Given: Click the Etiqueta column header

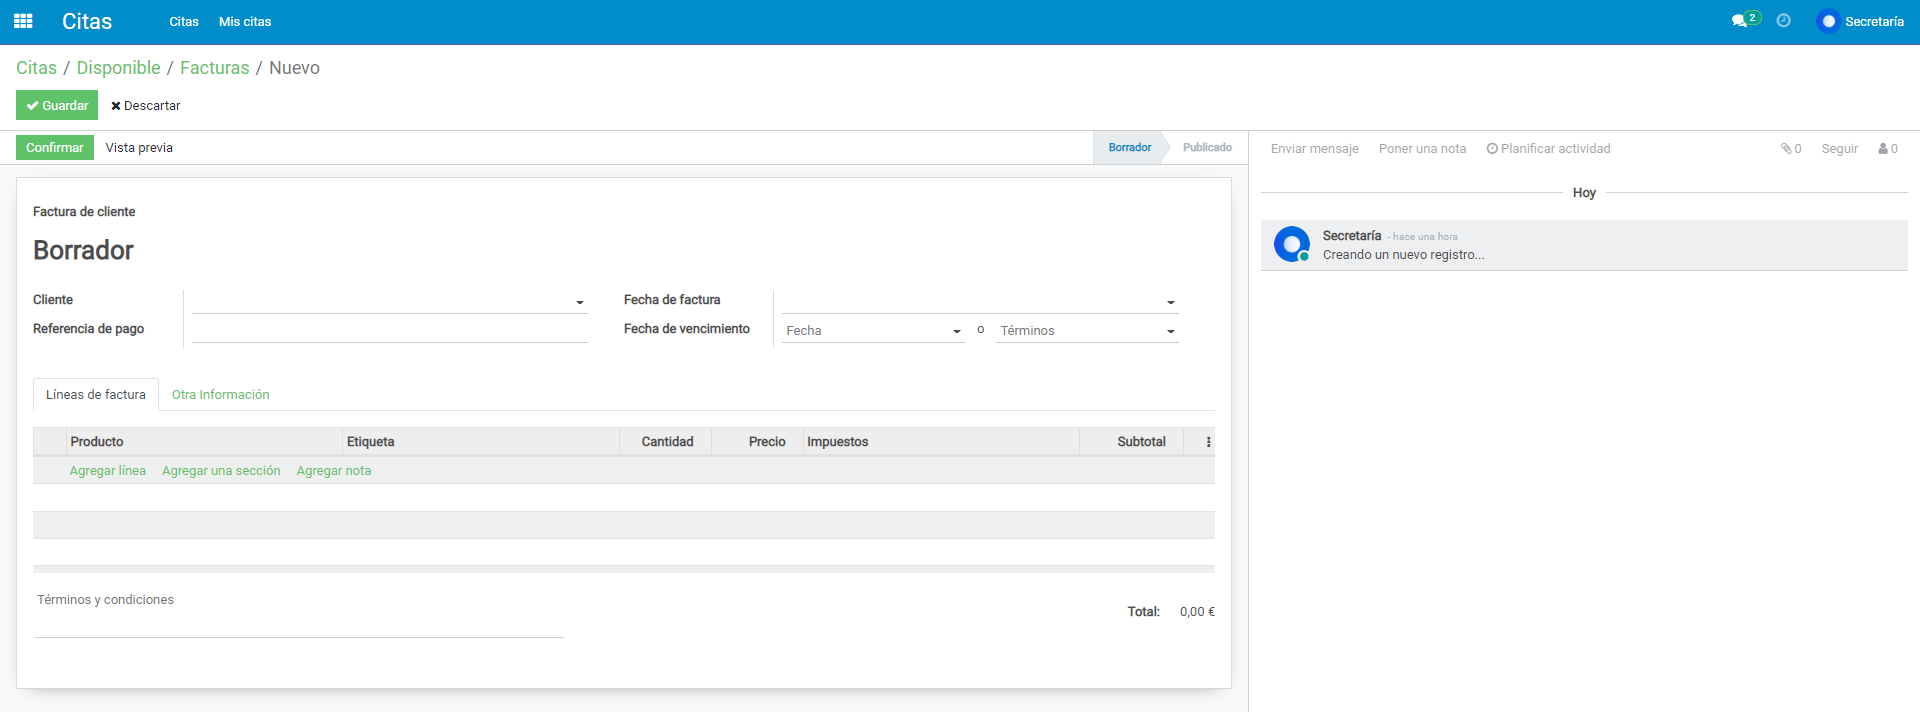Looking at the screenshot, I should click(x=481, y=442).
